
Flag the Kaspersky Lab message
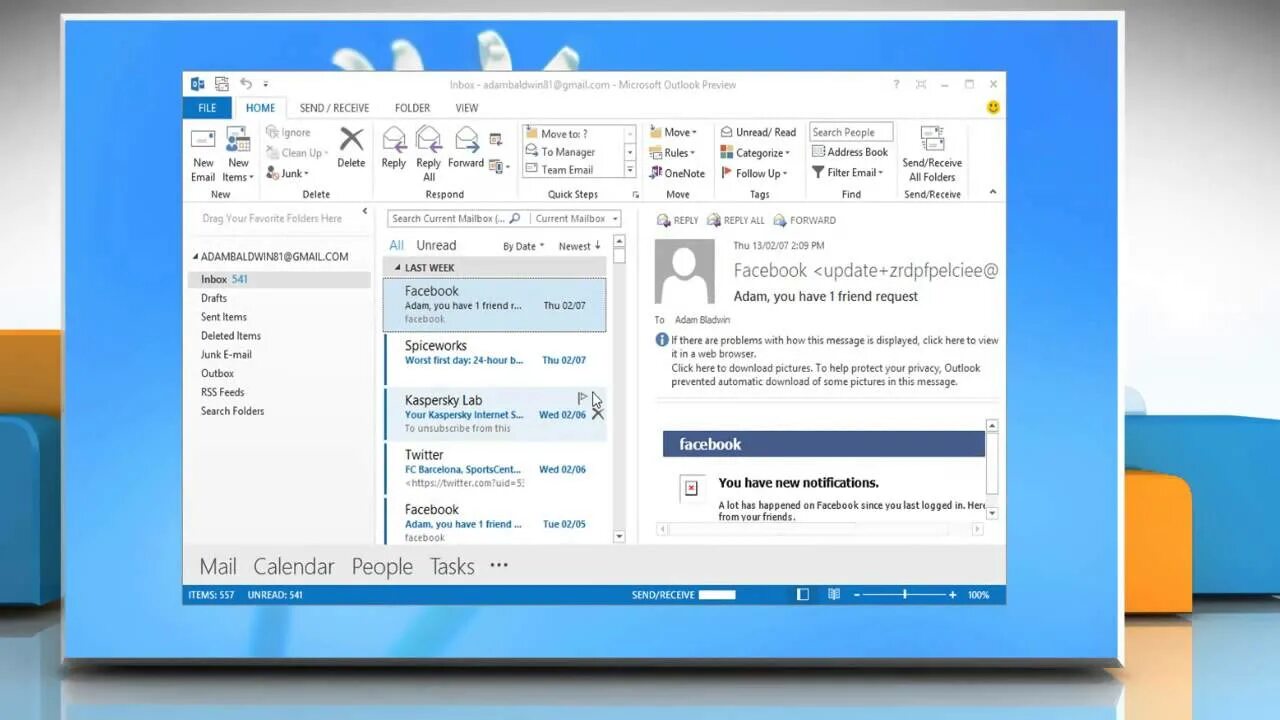[x=583, y=398]
